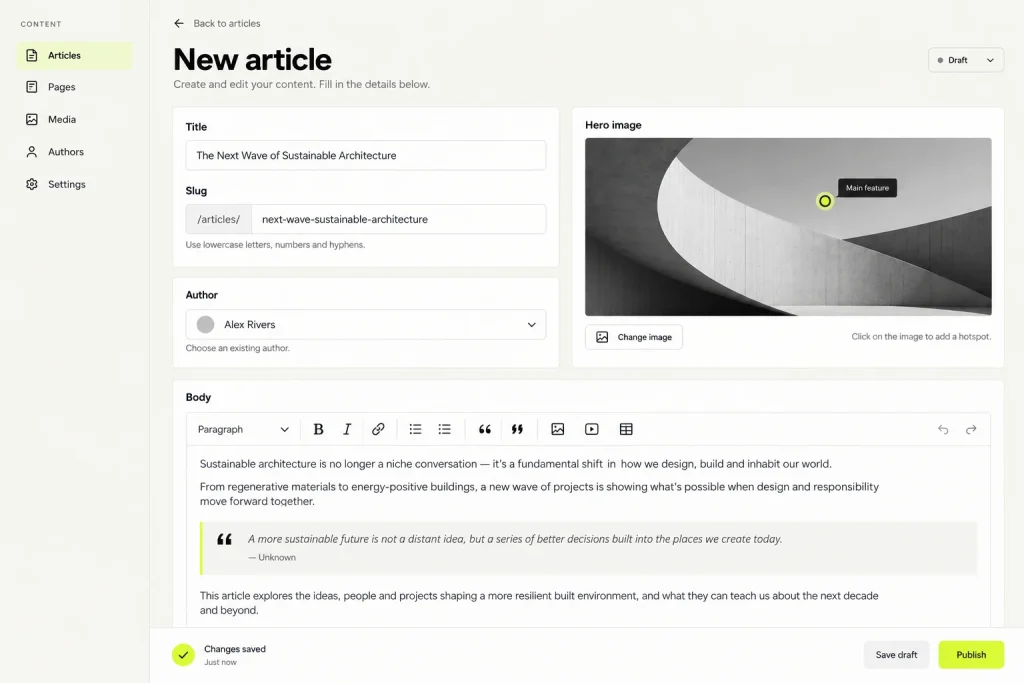This screenshot has height=683, width=1024.
Task: Open the Author selector showing Alex Rivers
Action: (366, 325)
